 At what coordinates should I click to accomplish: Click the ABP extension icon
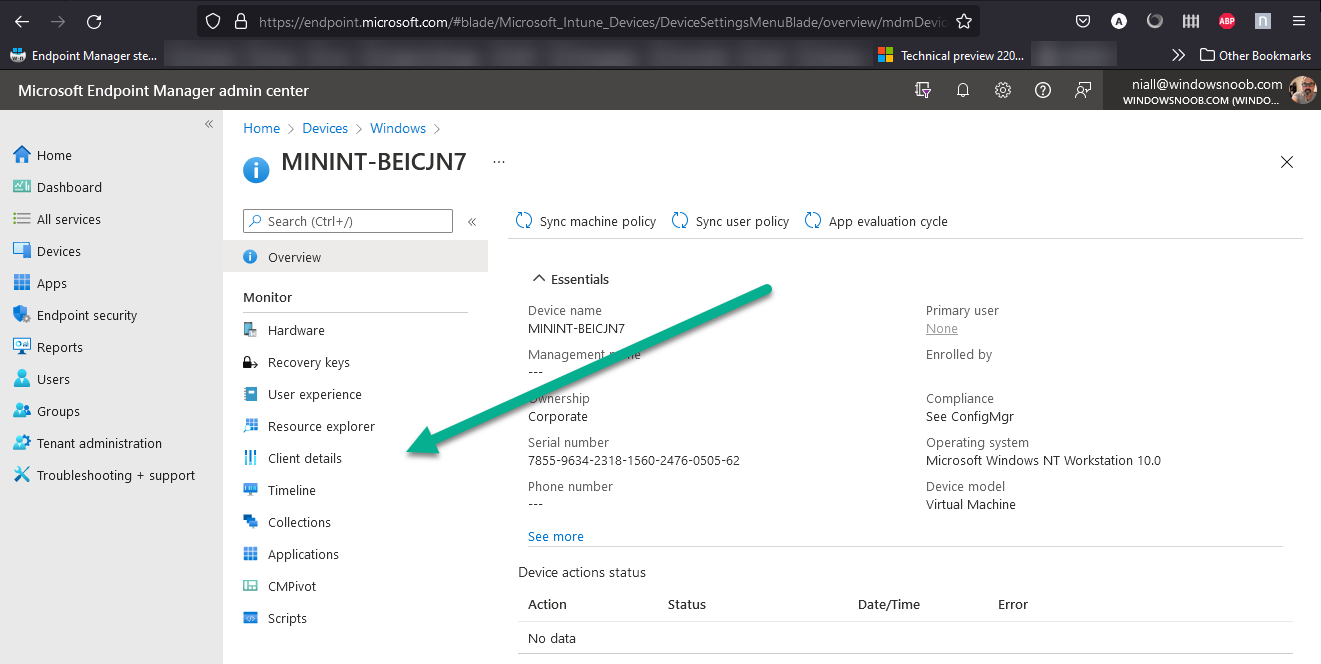coord(1227,21)
